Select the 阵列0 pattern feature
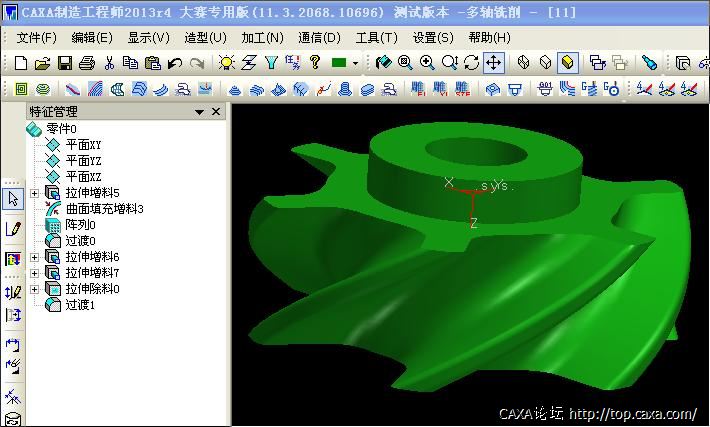The image size is (710, 427). [x=81, y=225]
